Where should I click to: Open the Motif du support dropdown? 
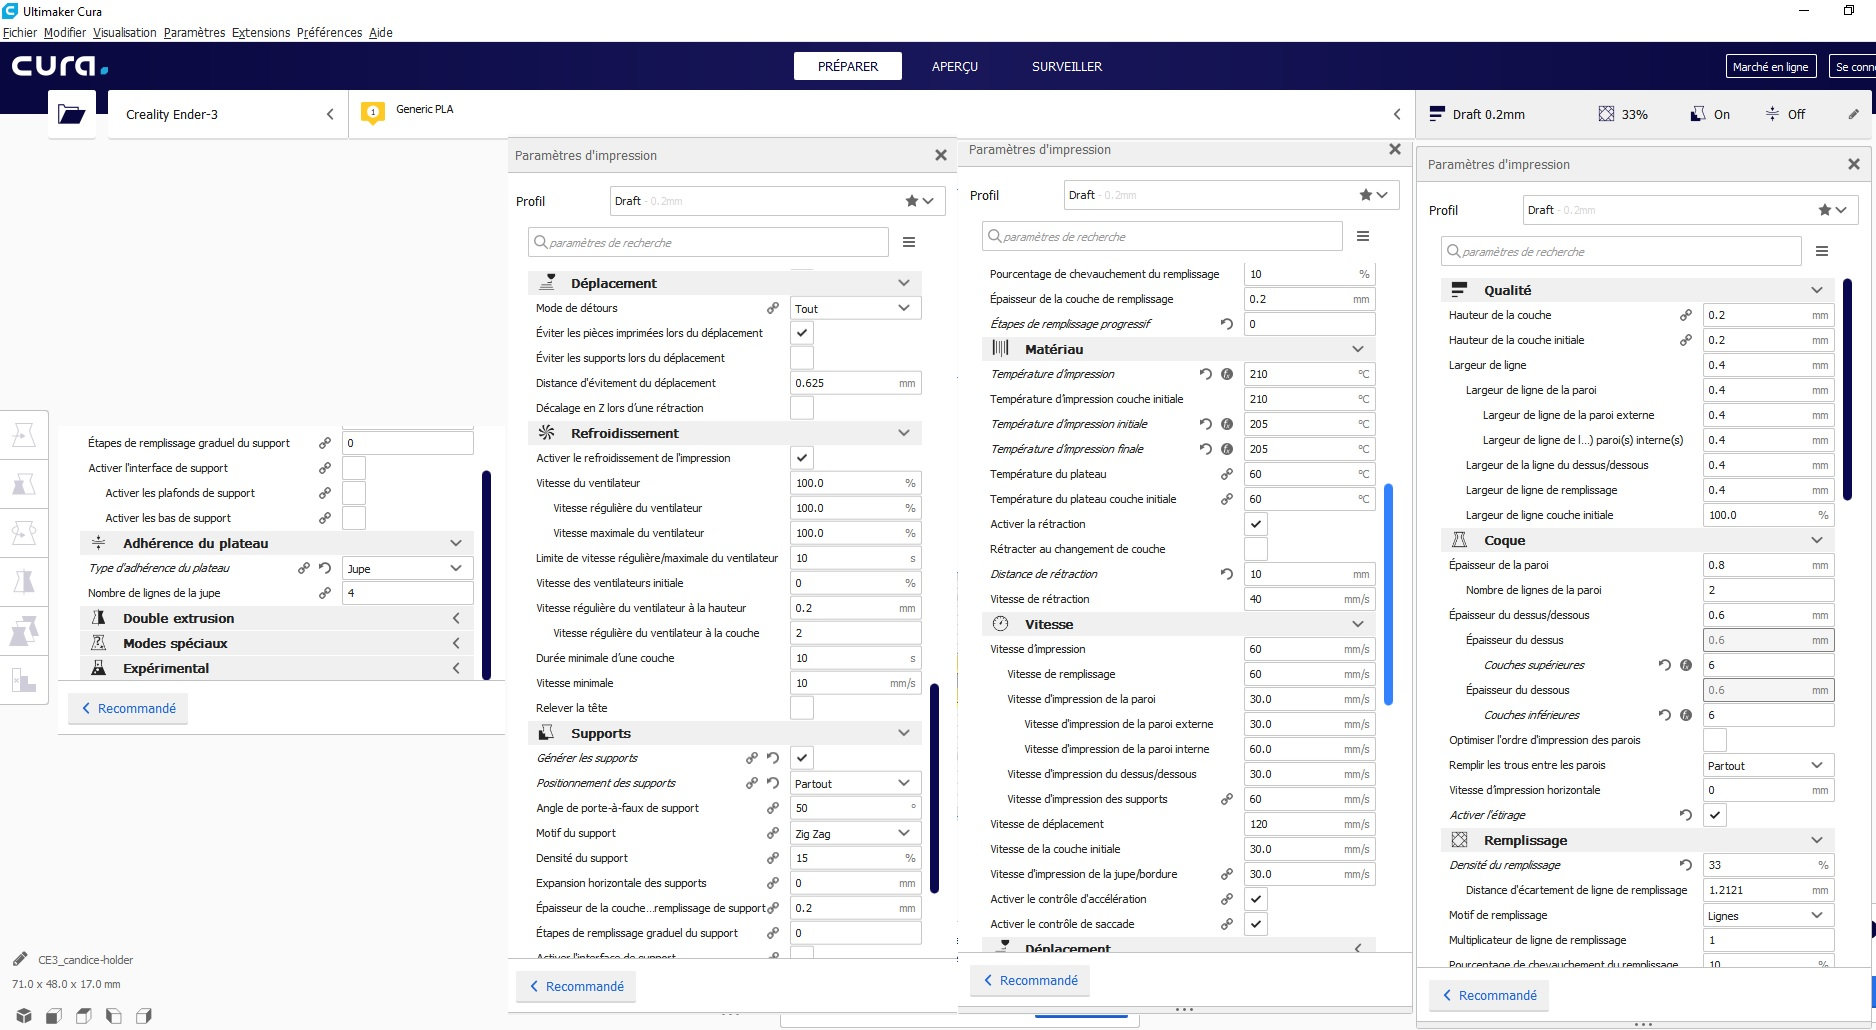[855, 833]
